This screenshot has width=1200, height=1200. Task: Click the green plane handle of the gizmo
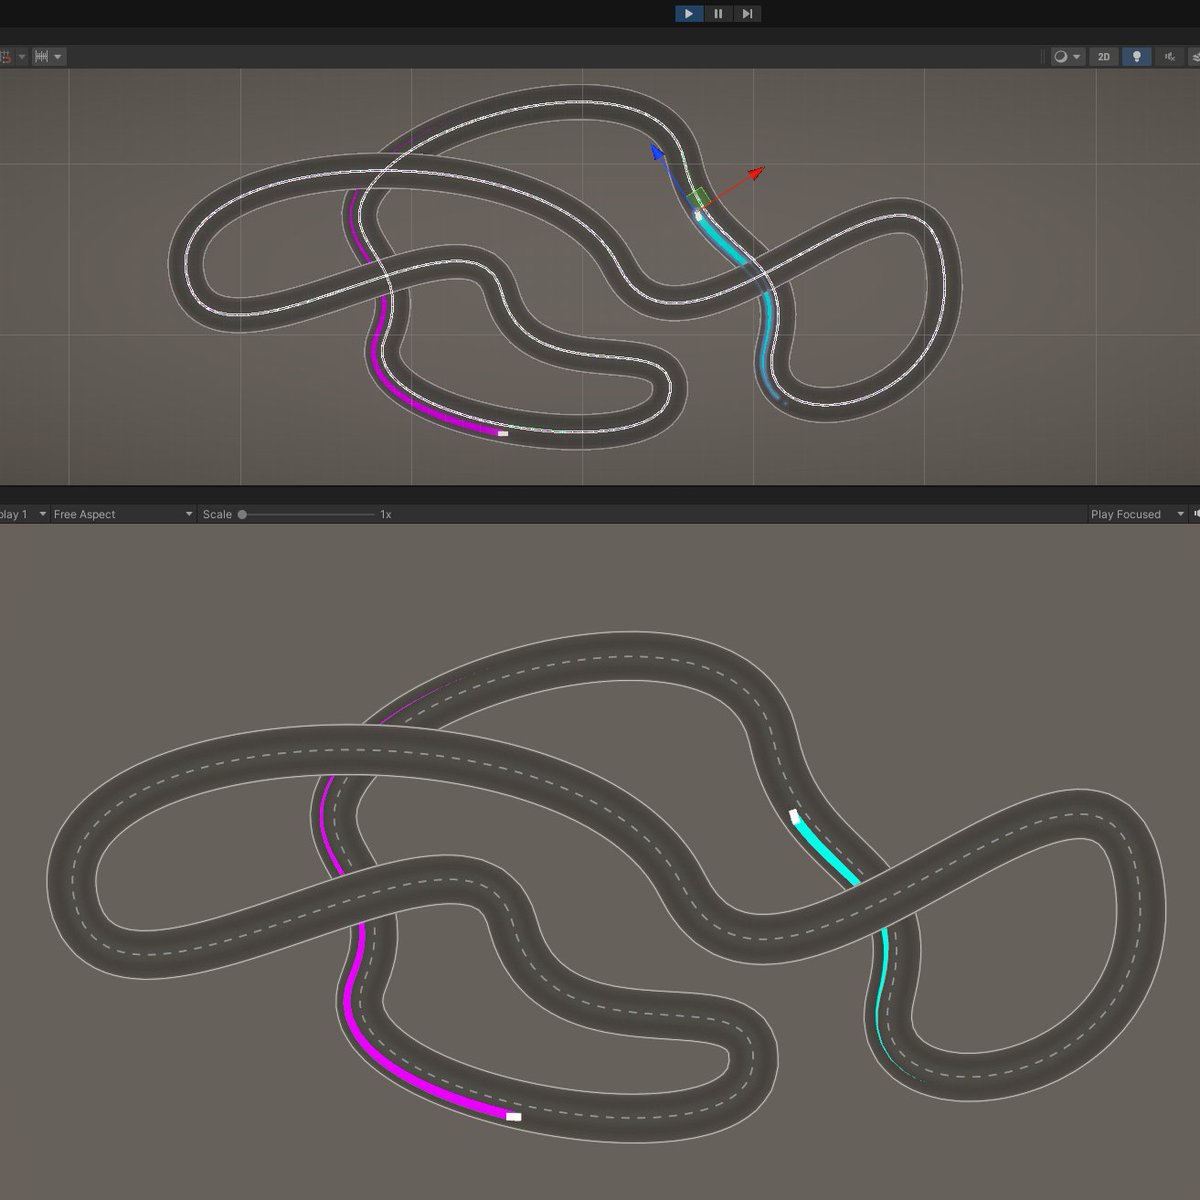pyautogui.click(x=699, y=197)
